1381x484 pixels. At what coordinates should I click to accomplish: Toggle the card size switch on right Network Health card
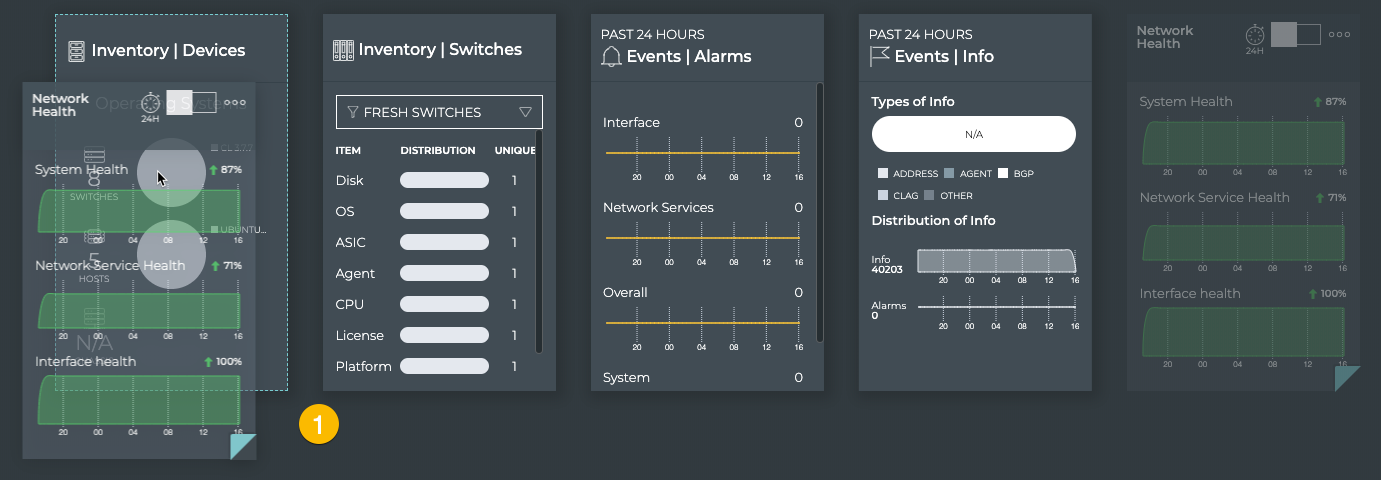pyautogui.click(x=1296, y=35)
